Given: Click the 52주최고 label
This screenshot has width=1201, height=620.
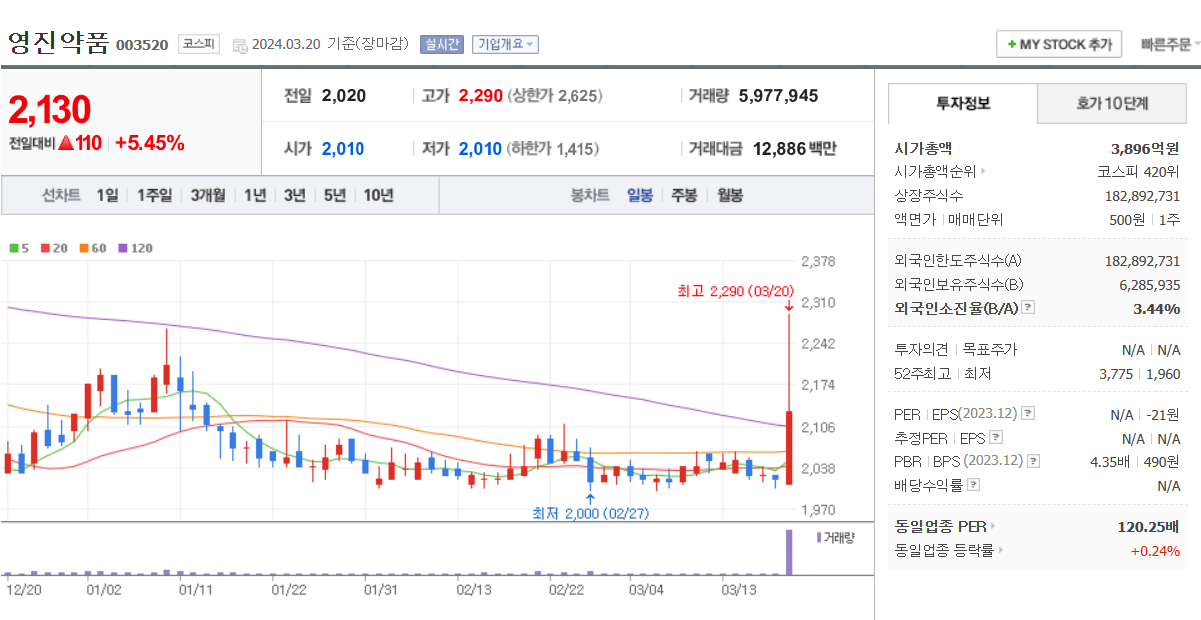Looking at the screenshot, I should (x=924, y=374).
